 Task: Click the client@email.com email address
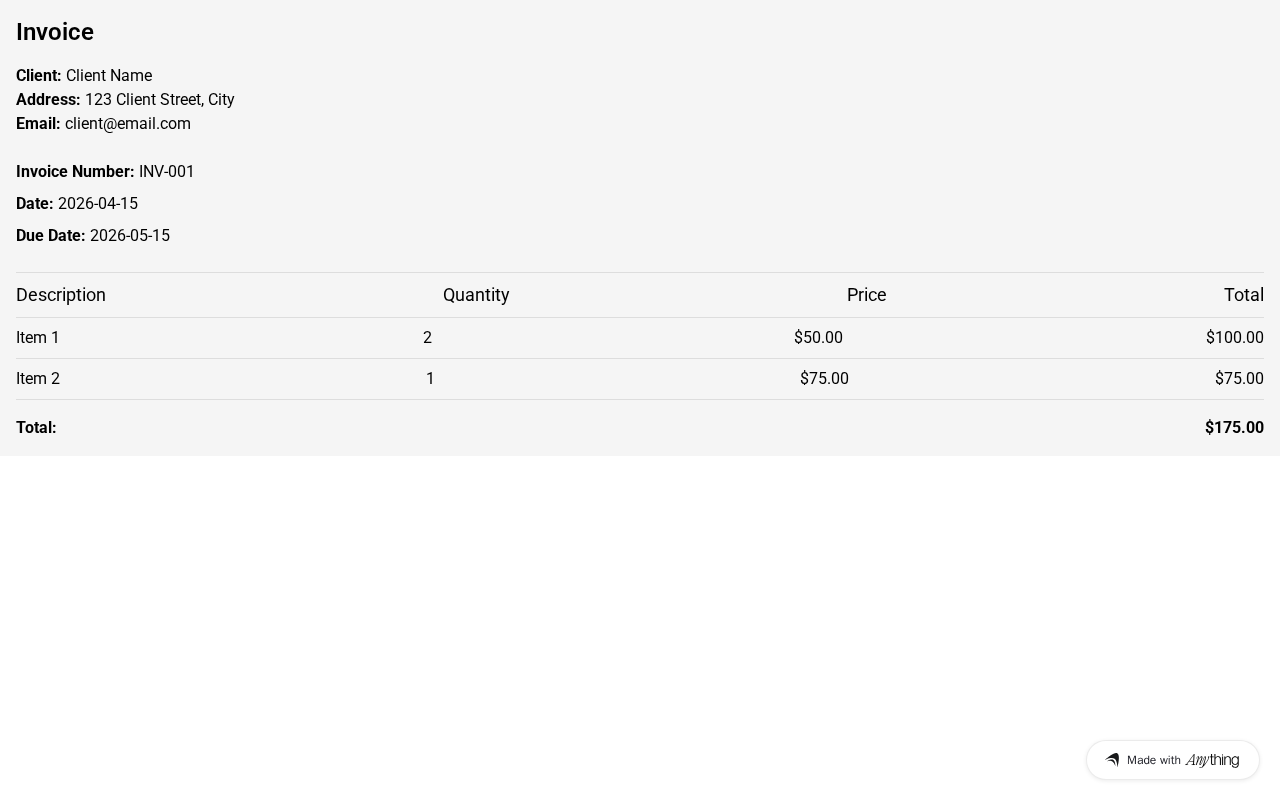point(127,124)
